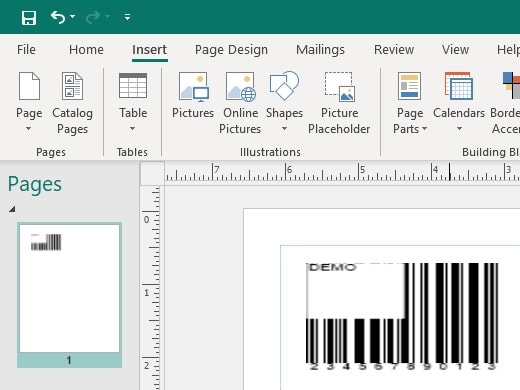Image resolution: width=520 pixels, height=390 pixels.
Task: Click the Page Parts icon
Action: coord(410,86)
